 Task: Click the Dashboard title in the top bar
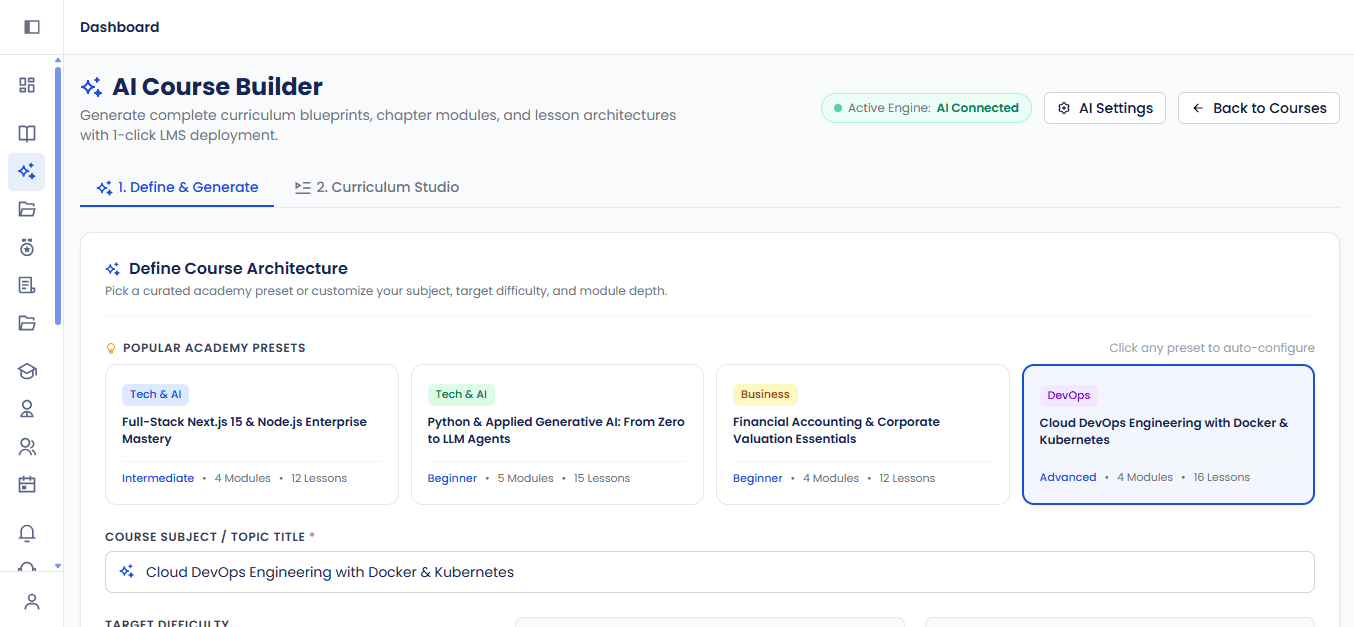coord(120,27)
